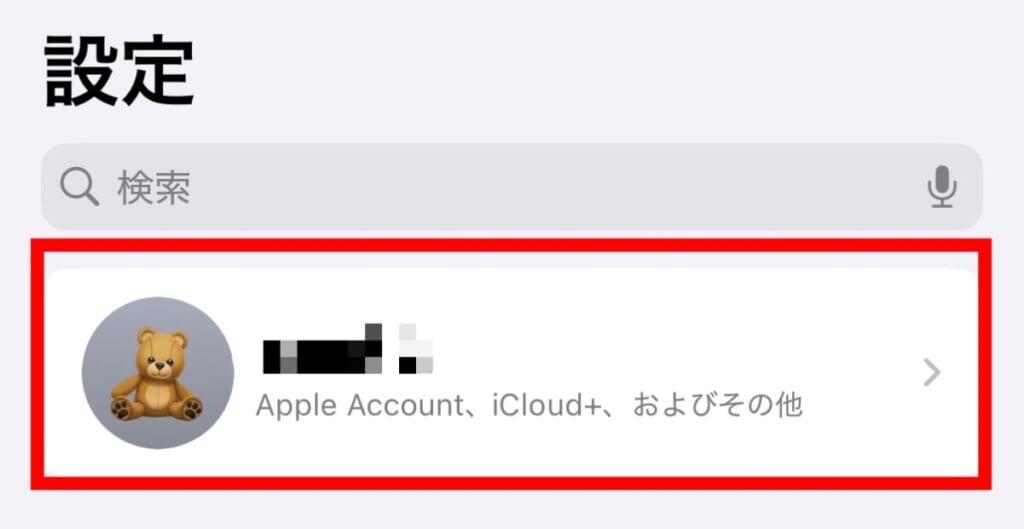The width and height of the screenshot is (1024, 529).
Task: Start voice search with the mic icon
Action: click(x=942, y=187)
